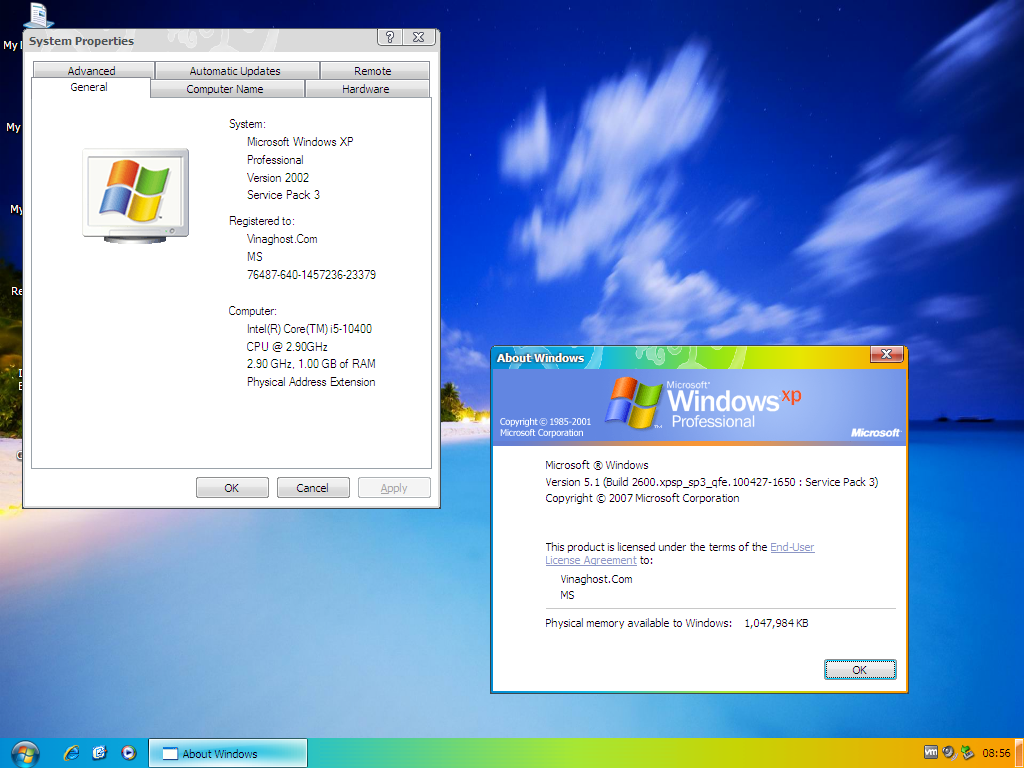Click the About Windows taskbar button
The image size is (1024, 768).
click(228, 754)
